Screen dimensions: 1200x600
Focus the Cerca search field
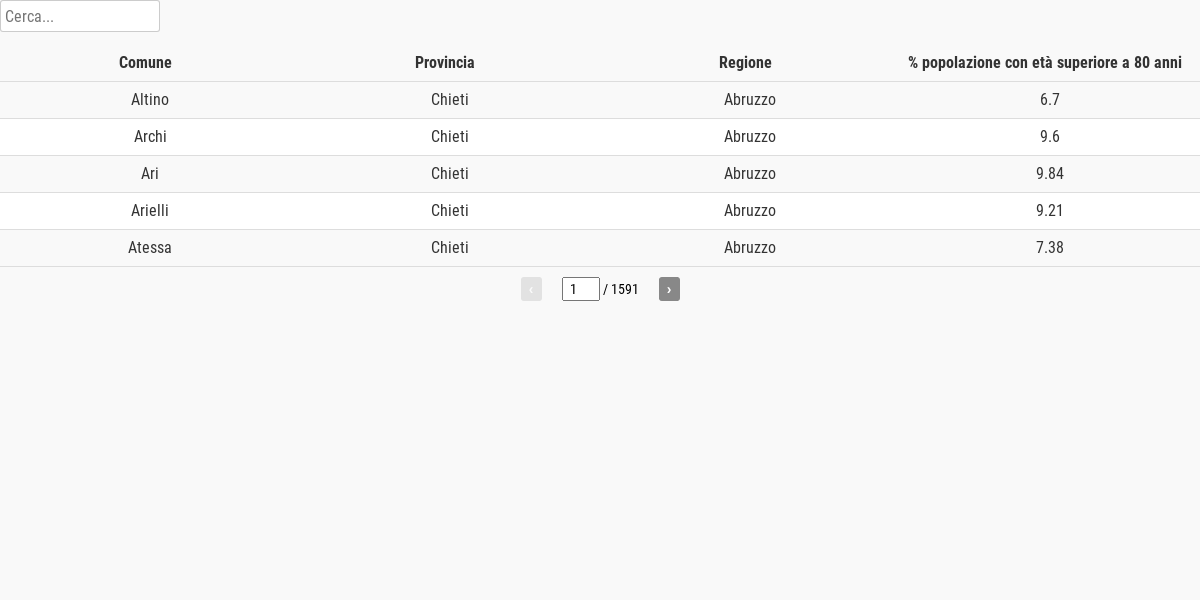[x=80, y=16]
